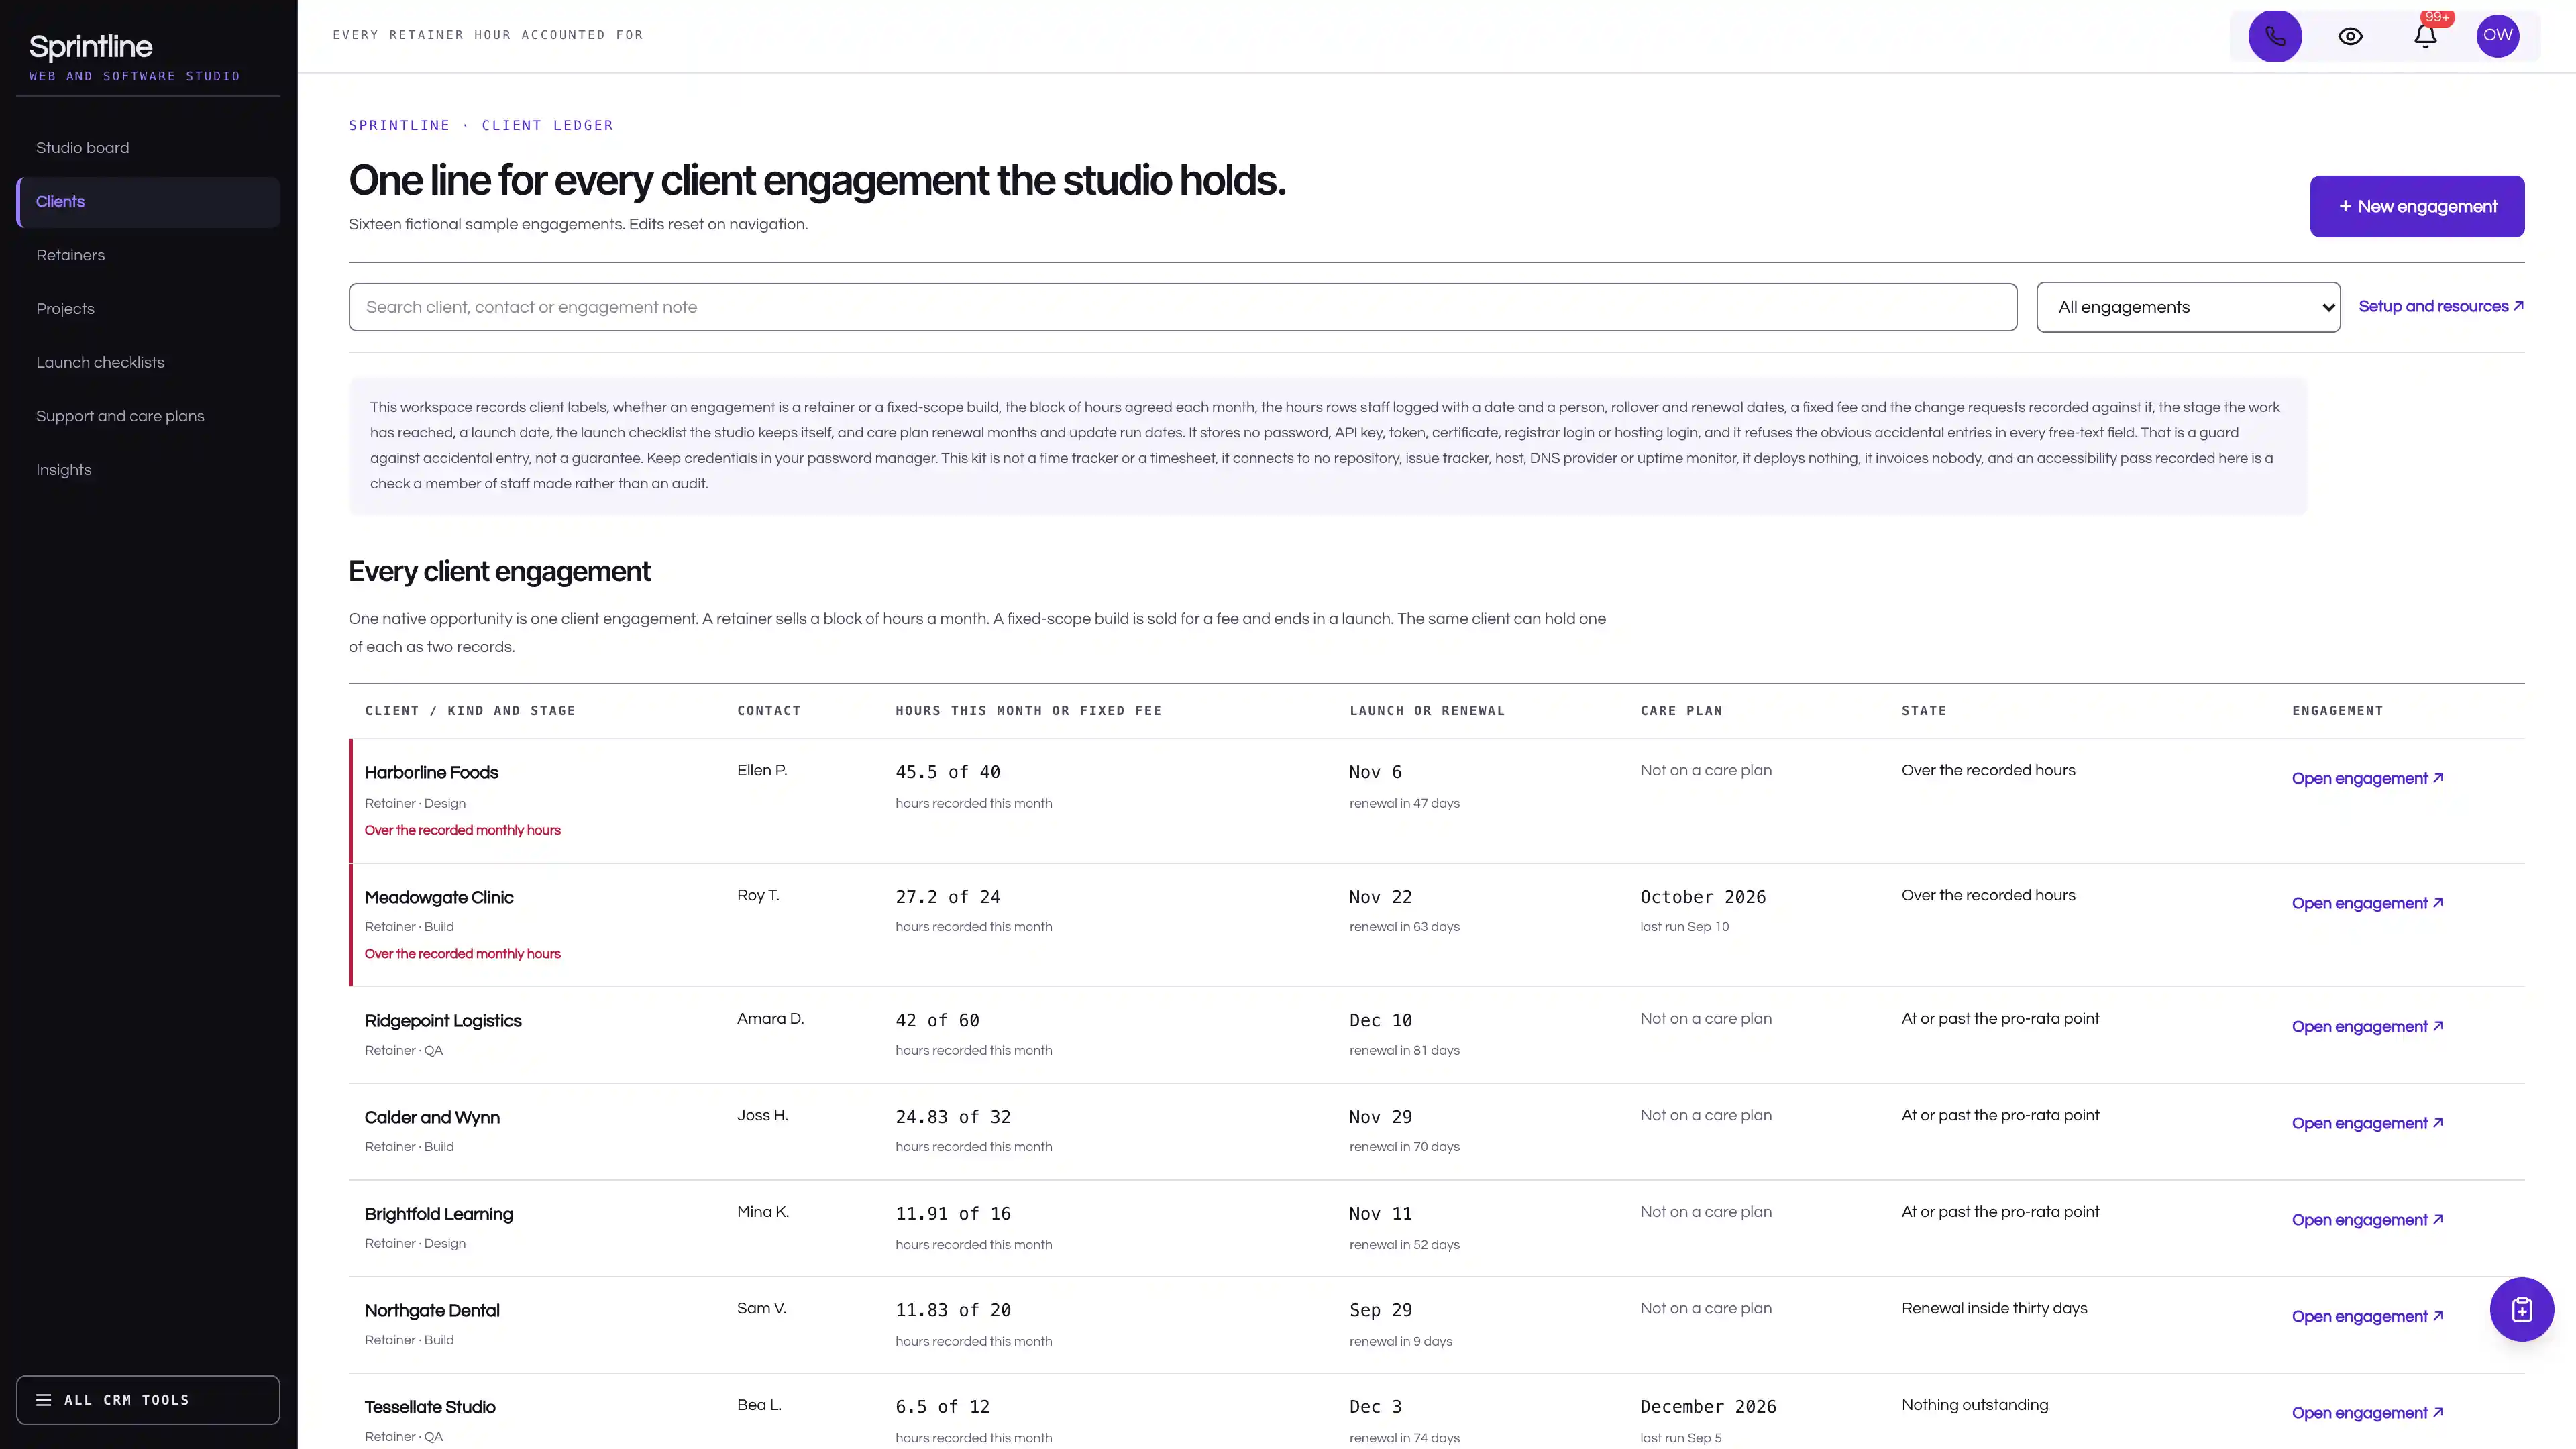Click the Ridgepoint Logistics client name
This screenshot has height=1449, width=2576.
[443, 1021]
